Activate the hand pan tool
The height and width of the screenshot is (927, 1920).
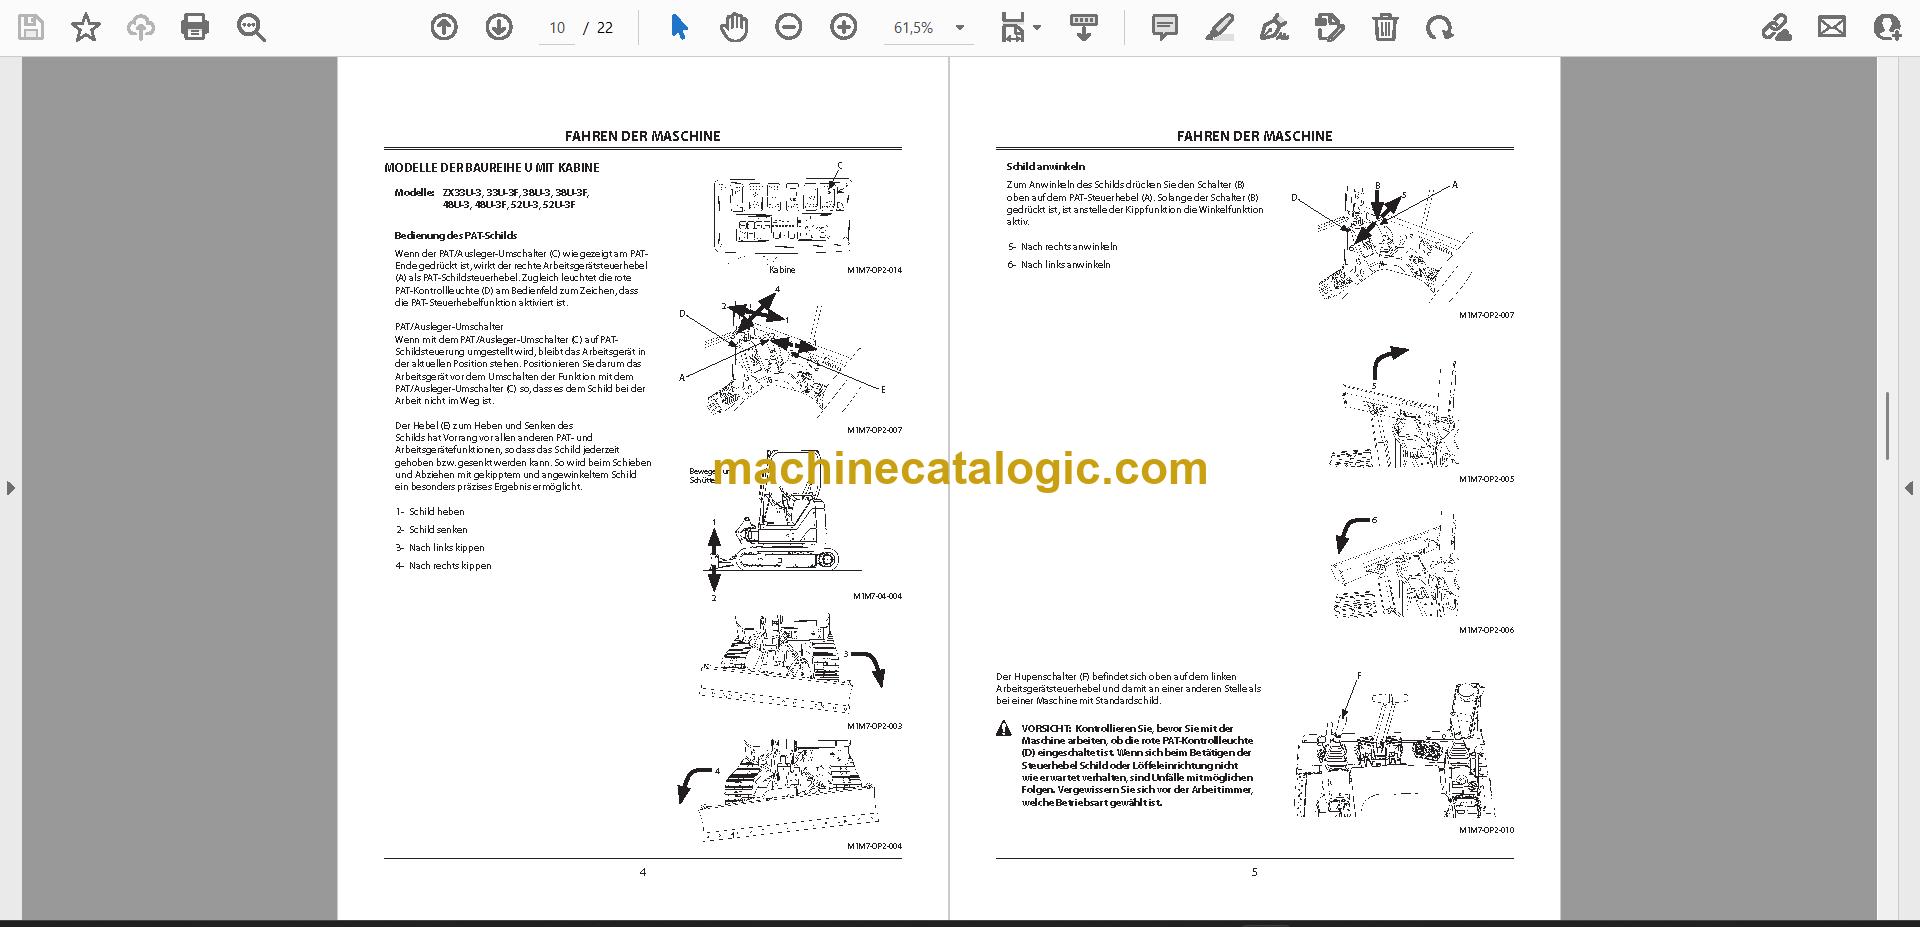coord(734,27)
